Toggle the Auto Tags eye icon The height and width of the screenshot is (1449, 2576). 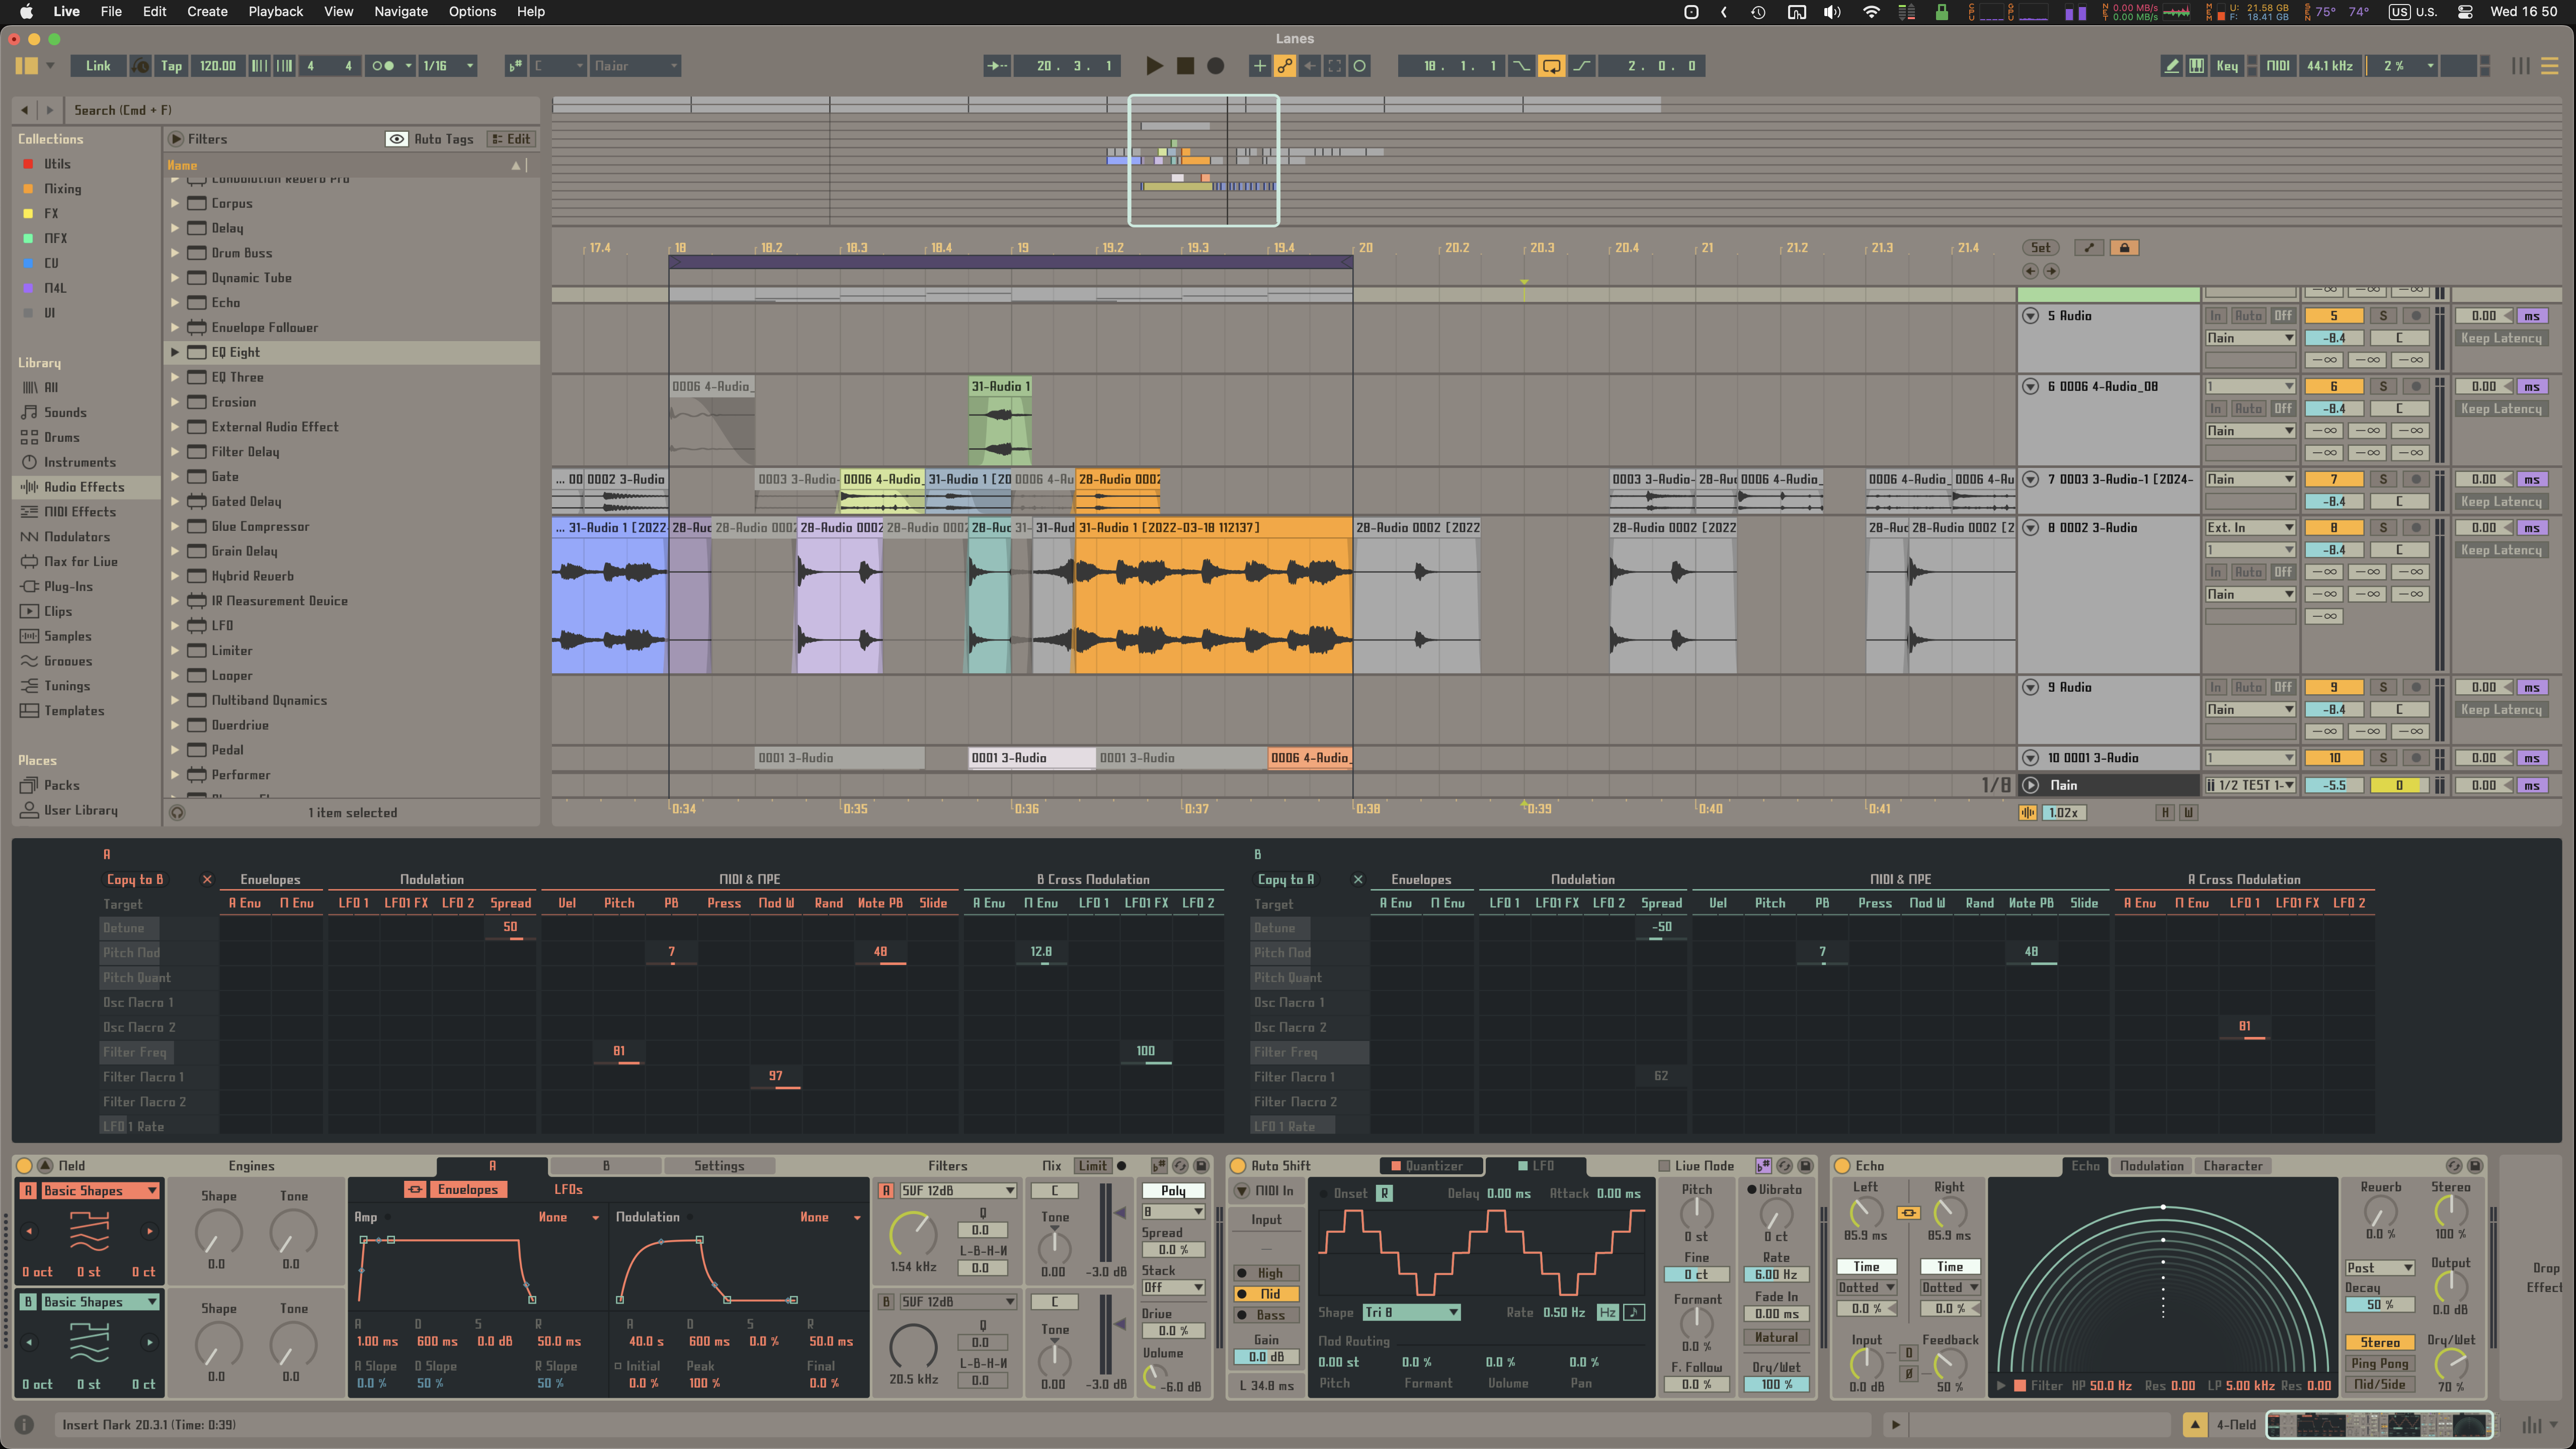pyautogui.click(x=397, y=139)
